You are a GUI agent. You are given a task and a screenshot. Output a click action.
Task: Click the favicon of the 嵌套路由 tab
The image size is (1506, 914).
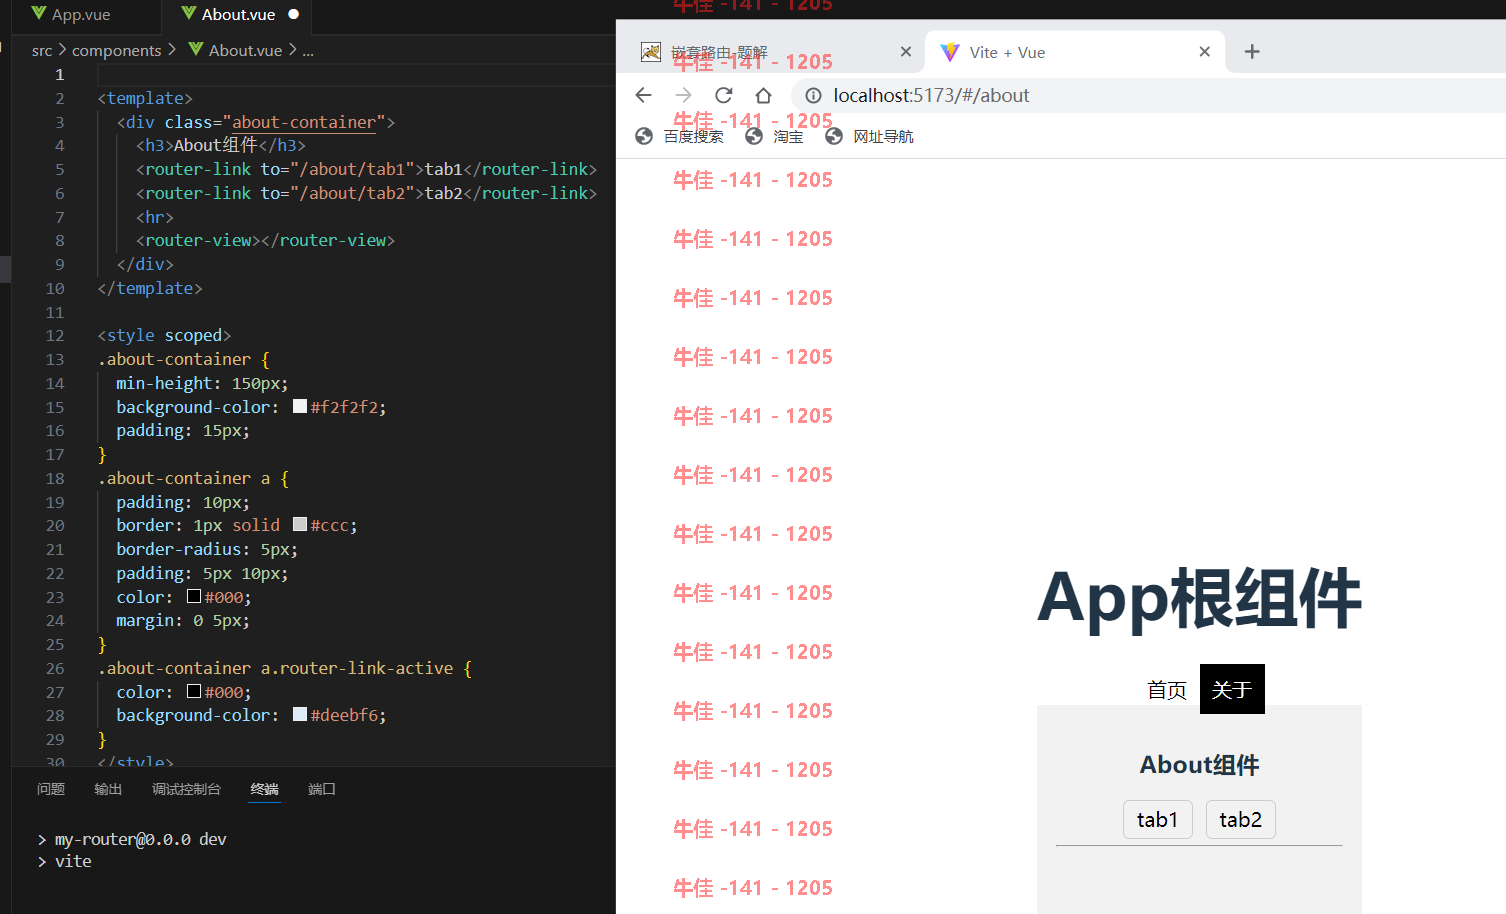tap(651, 52)
